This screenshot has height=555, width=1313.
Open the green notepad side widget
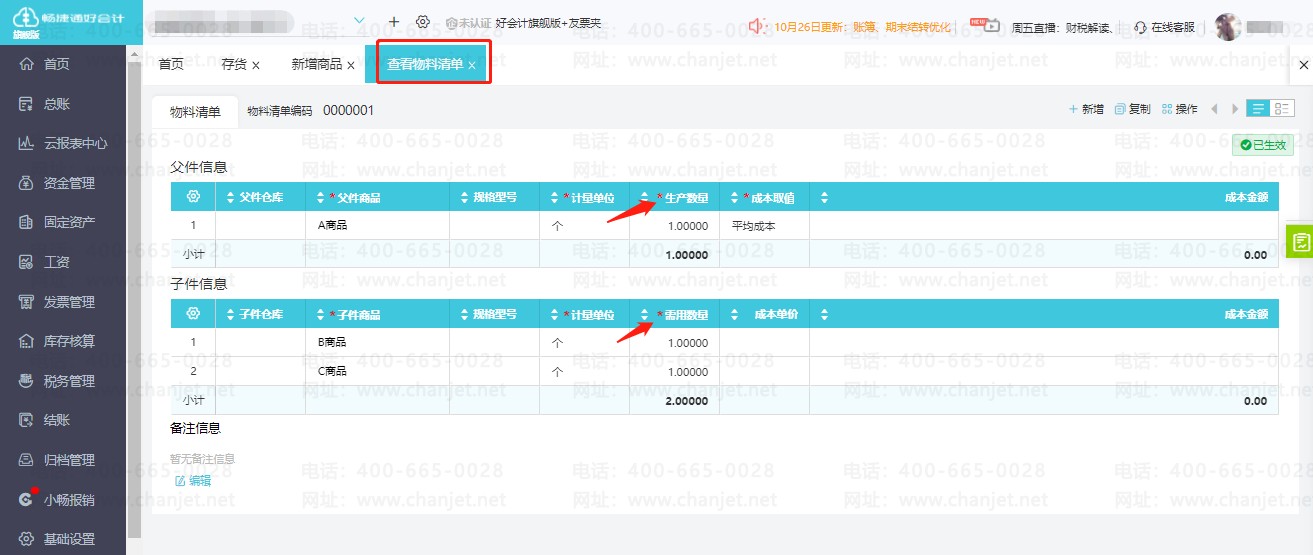tap(1300, 242)
